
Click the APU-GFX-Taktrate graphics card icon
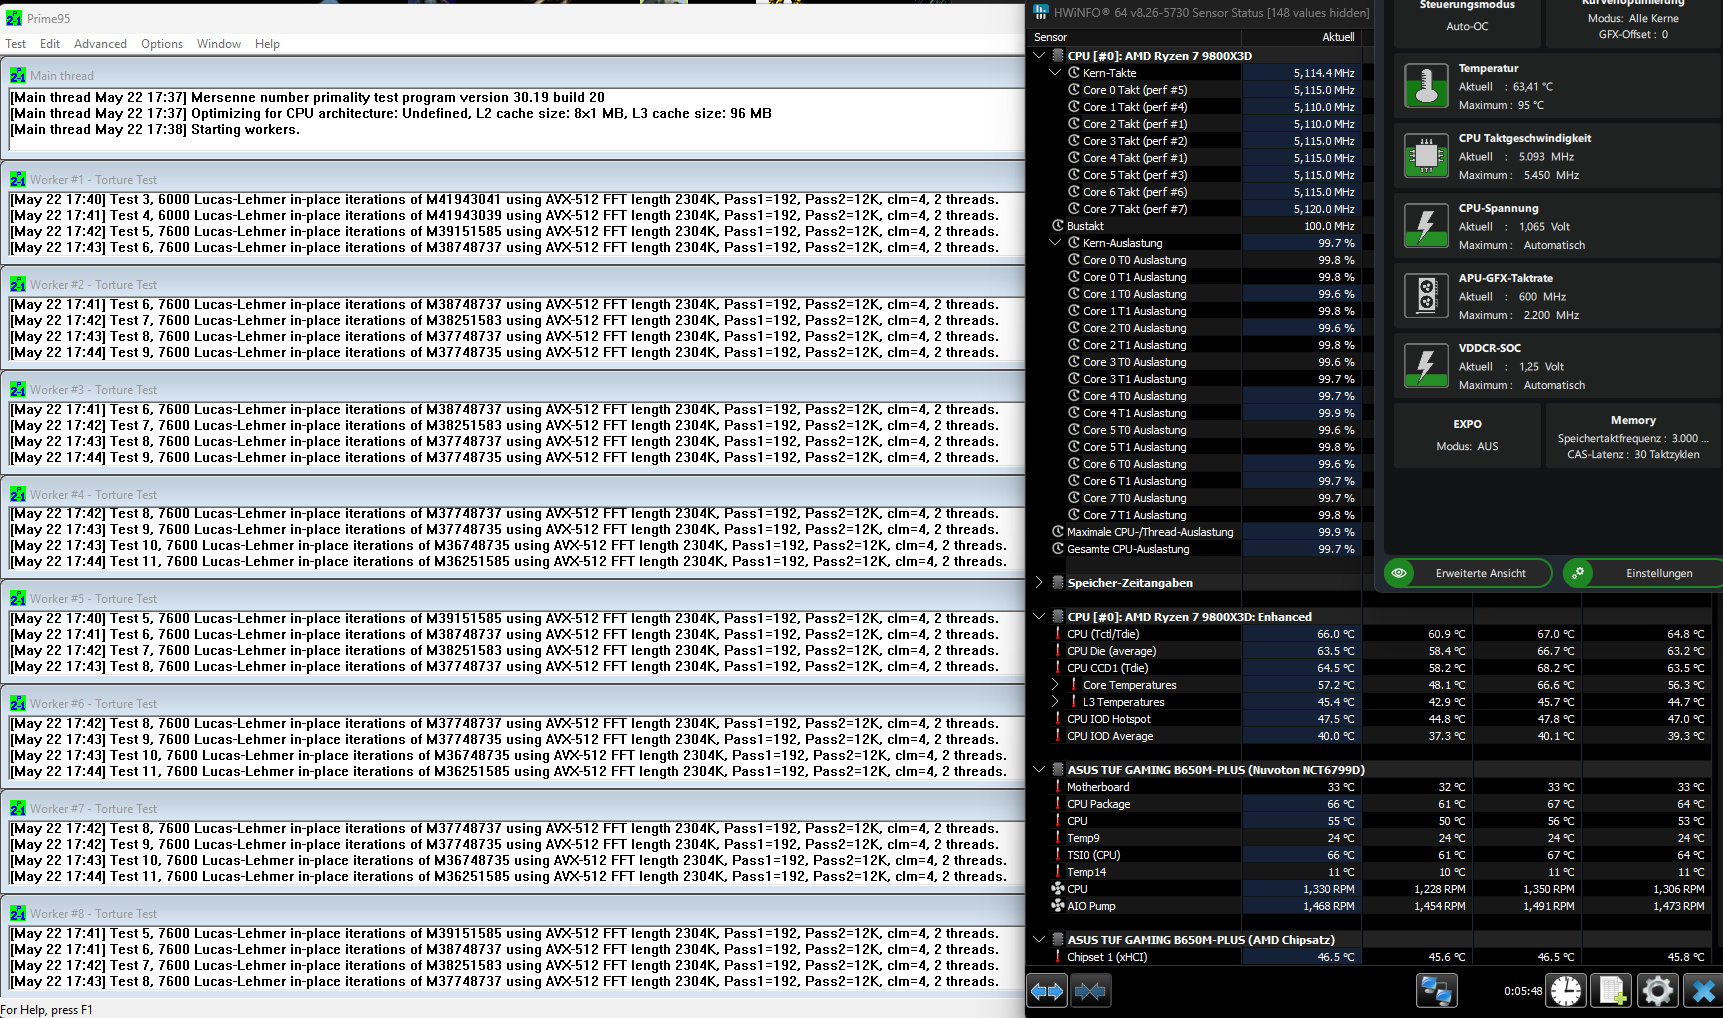(x=1426, y=295)
